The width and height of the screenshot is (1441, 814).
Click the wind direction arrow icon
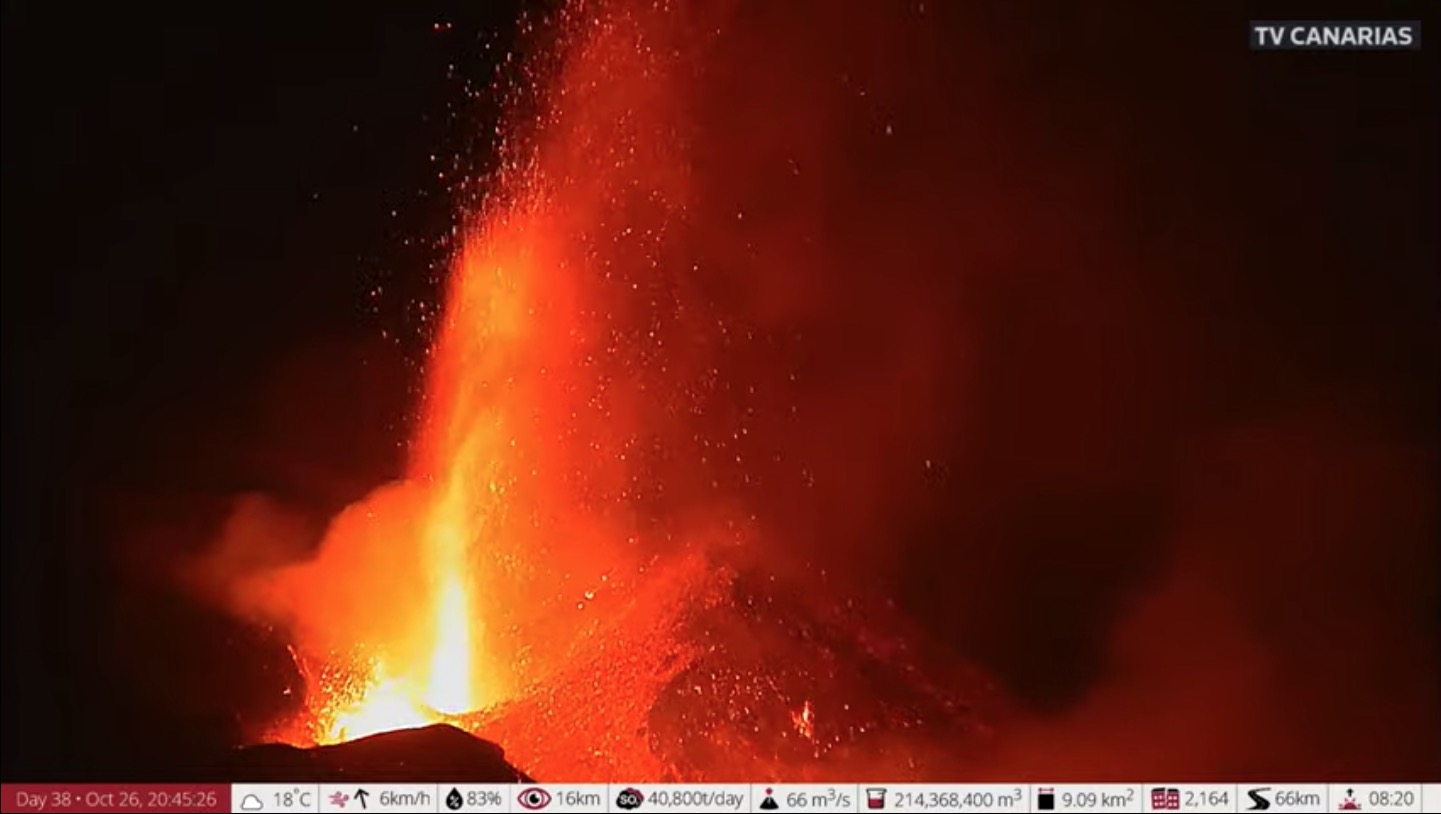(362, 799)
